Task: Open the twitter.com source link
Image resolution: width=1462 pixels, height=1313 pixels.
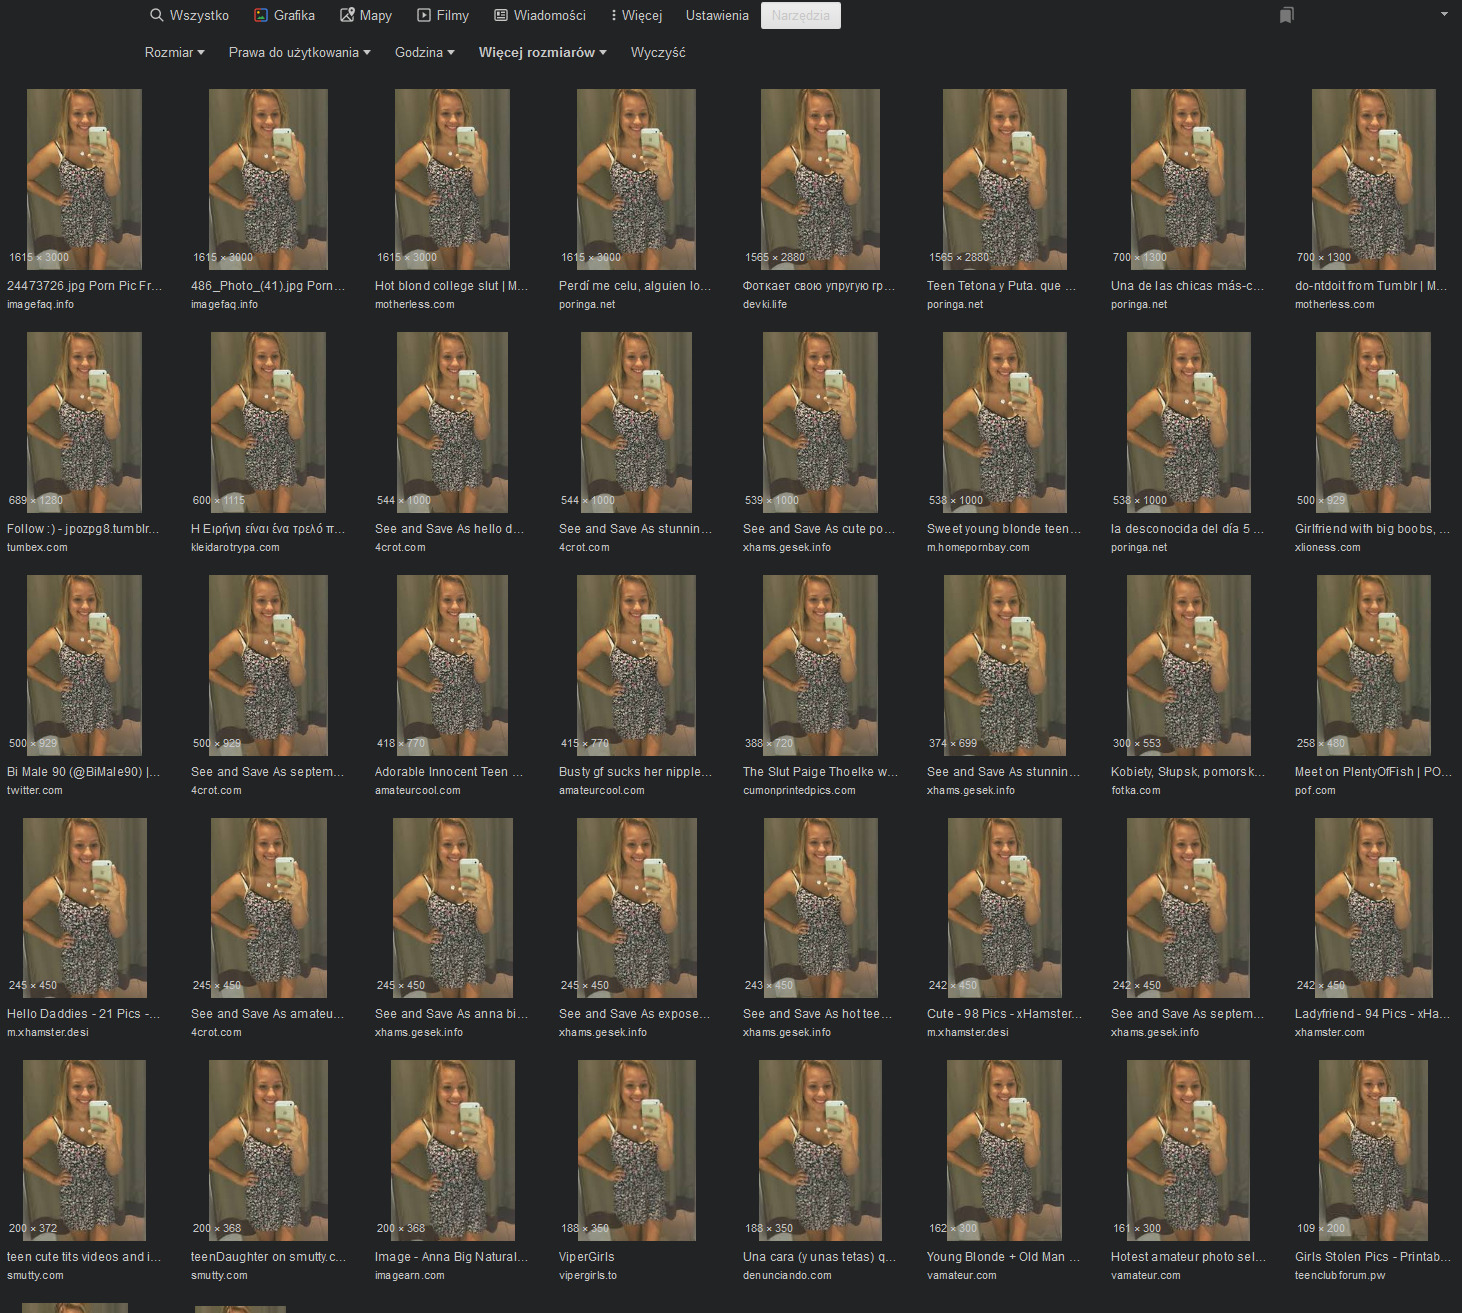Action: 35,790
